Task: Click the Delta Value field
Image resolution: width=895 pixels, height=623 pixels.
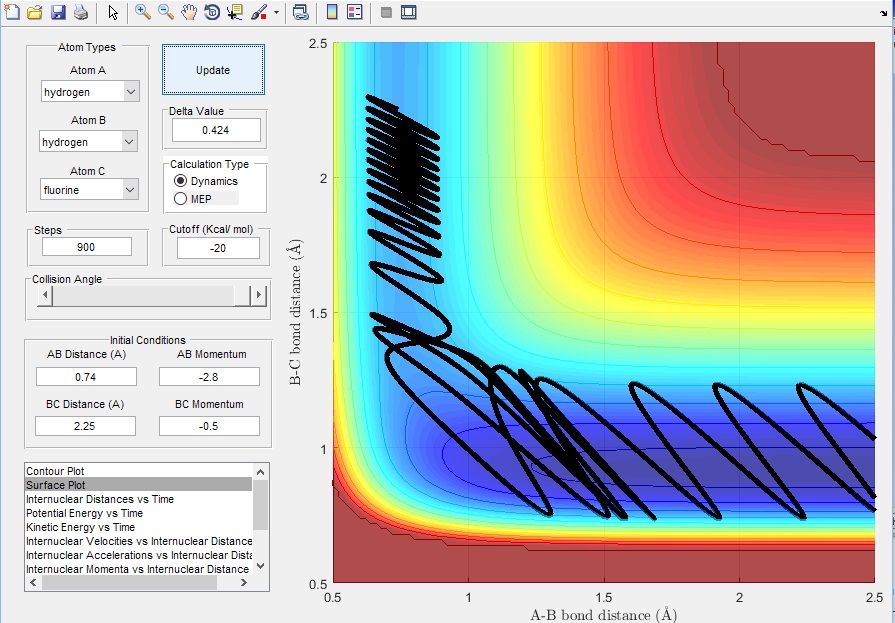Action: point(216,130)
